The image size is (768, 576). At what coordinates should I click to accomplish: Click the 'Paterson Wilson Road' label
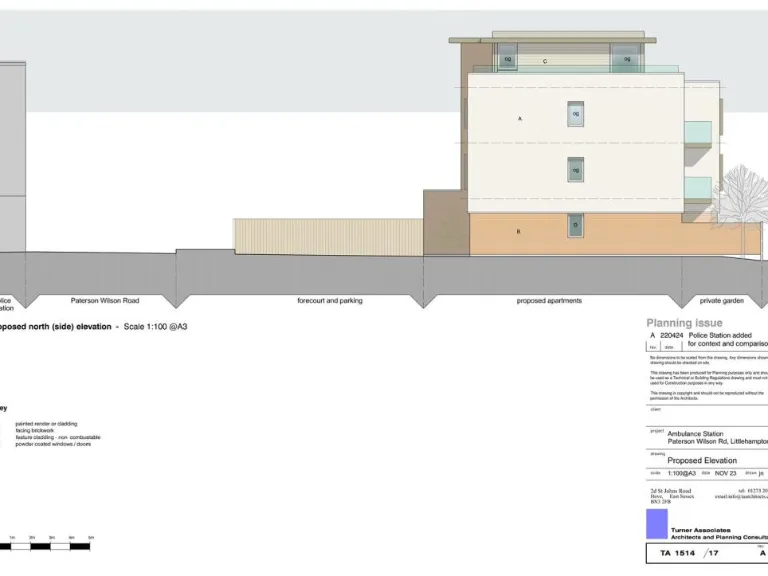105,300
